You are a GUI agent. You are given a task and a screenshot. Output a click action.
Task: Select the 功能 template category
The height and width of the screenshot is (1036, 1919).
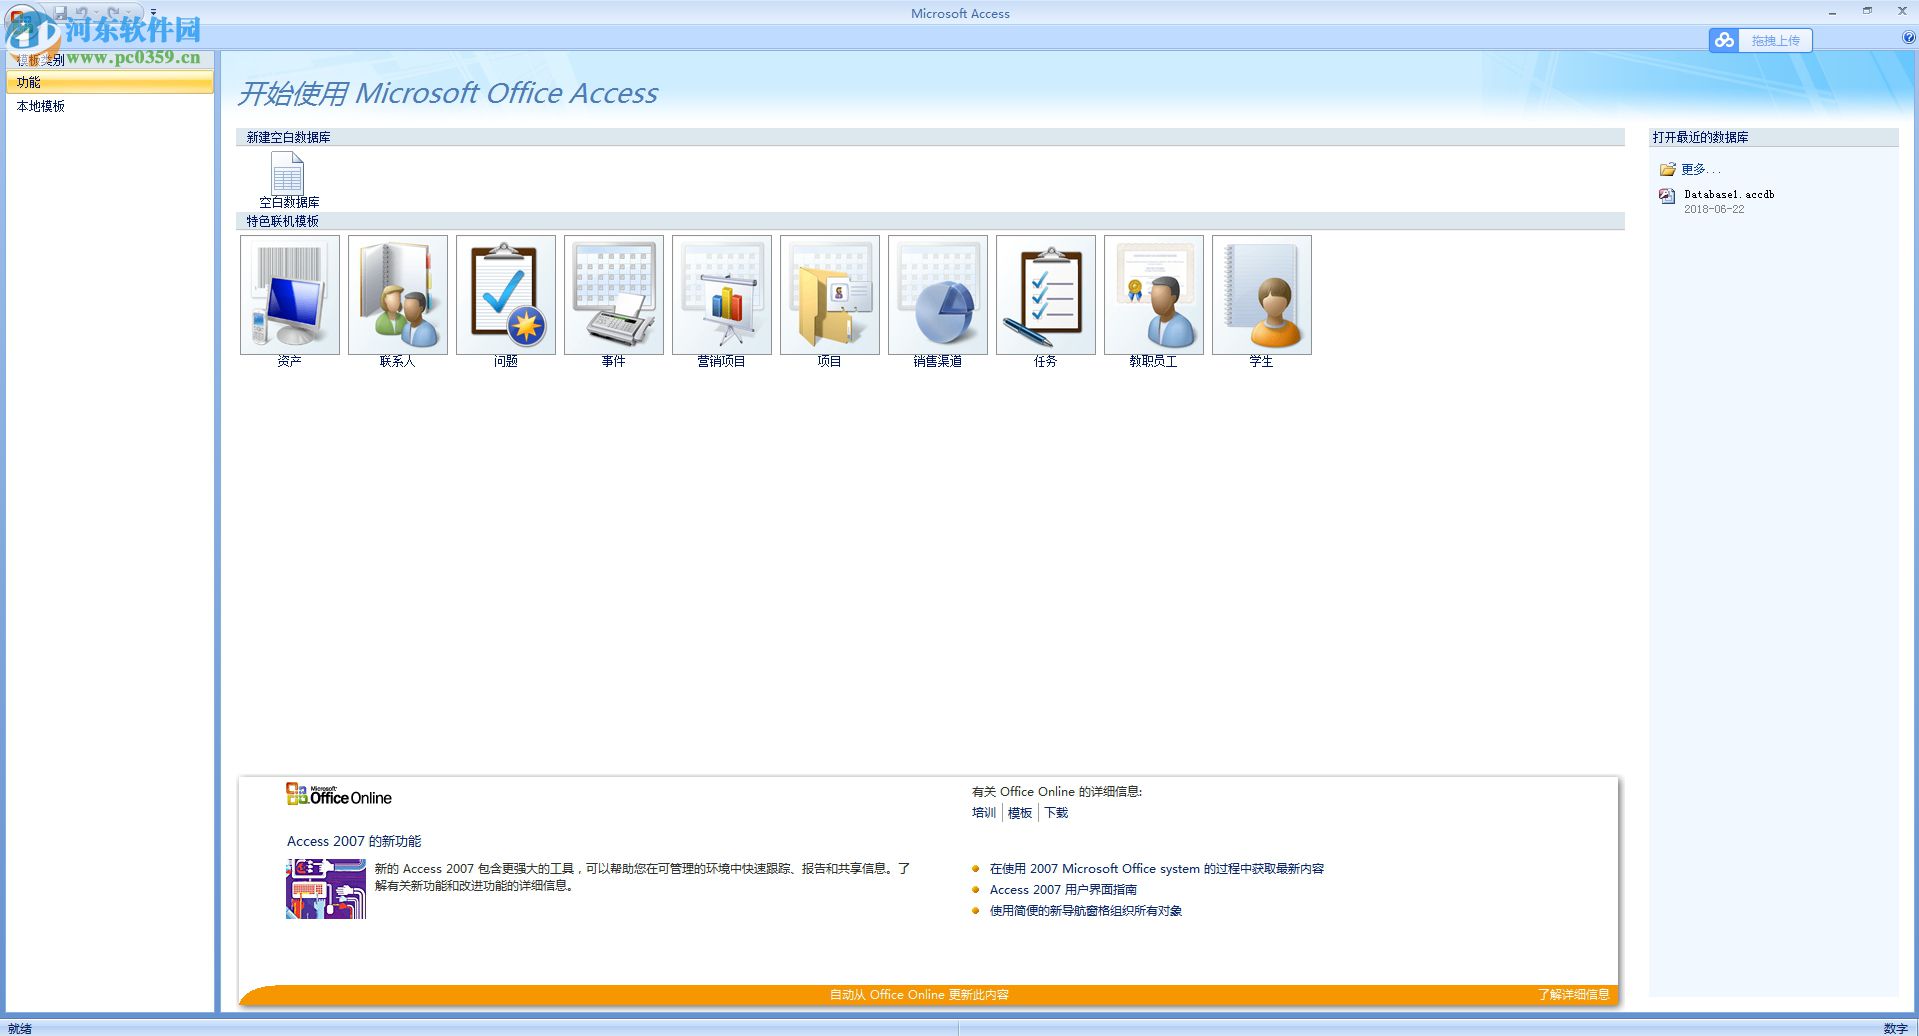[31, 83]
